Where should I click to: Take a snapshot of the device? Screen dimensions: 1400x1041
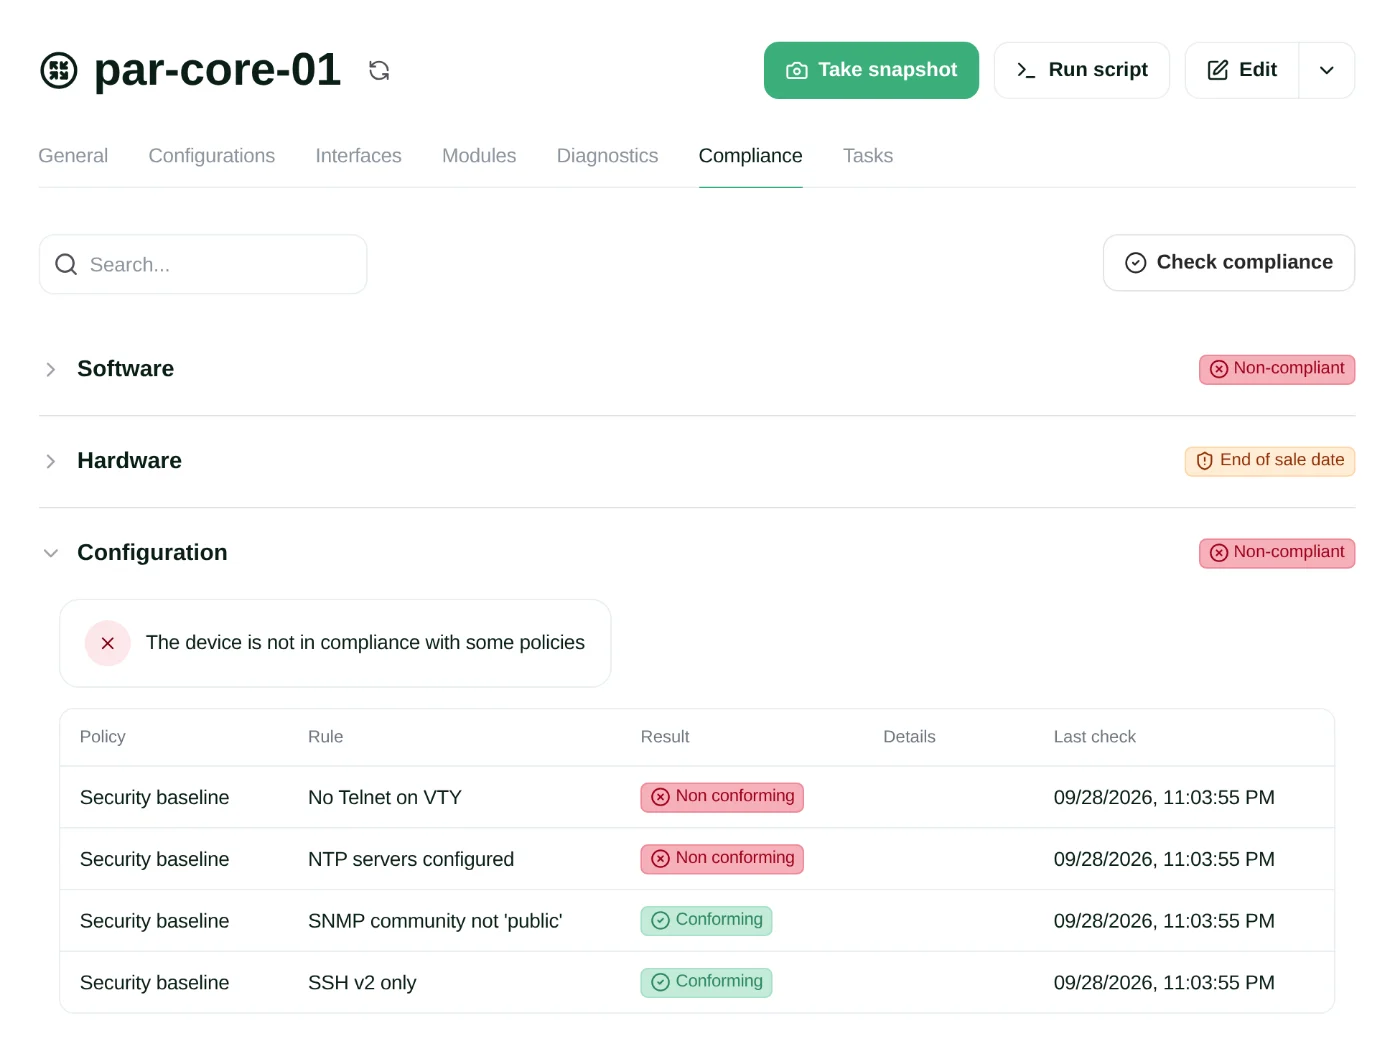click(x=871, y=70)
